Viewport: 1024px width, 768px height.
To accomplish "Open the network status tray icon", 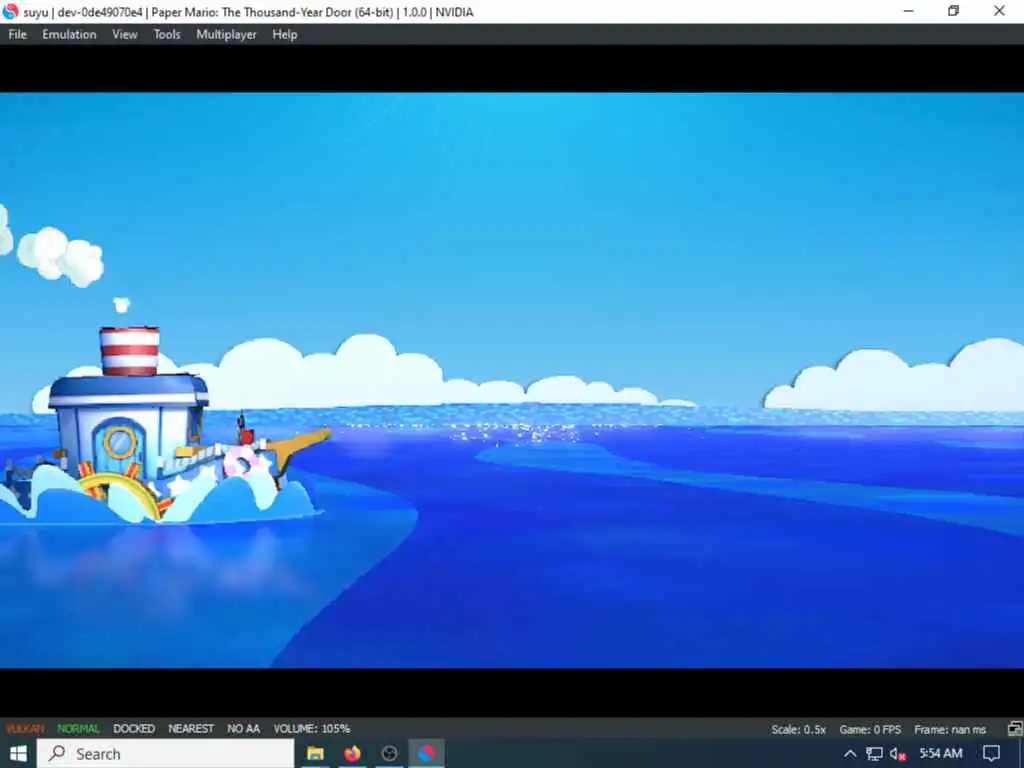I will point(874,754).
